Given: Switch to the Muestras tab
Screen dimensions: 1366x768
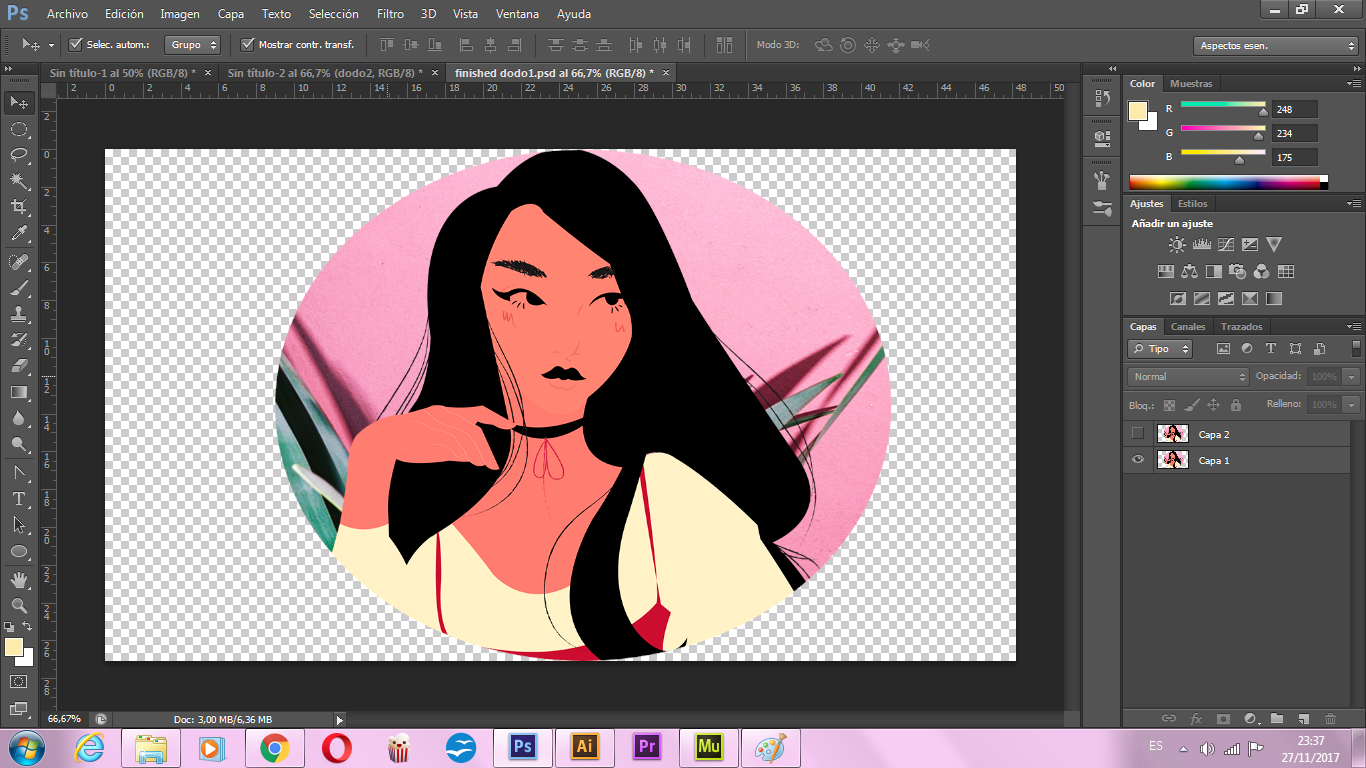Looking at the screenshot, I should click(x=1191, y=84).
